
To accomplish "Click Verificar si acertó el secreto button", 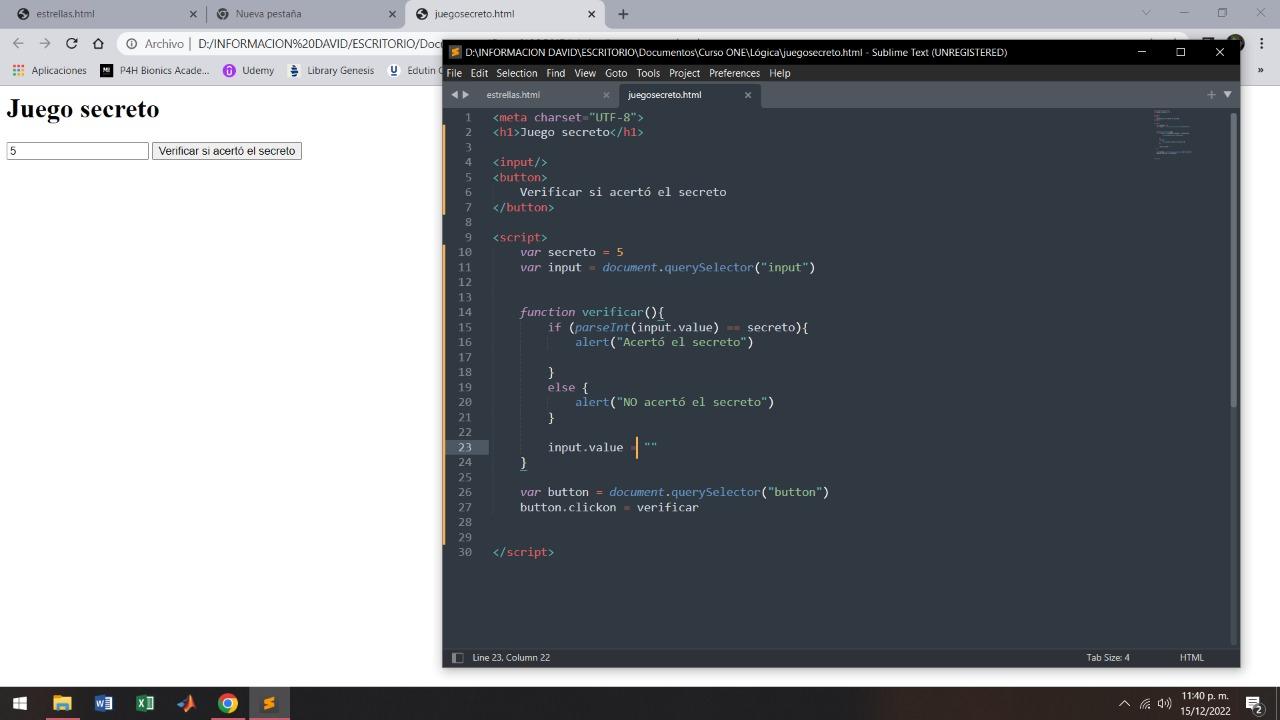I will 227,151.
